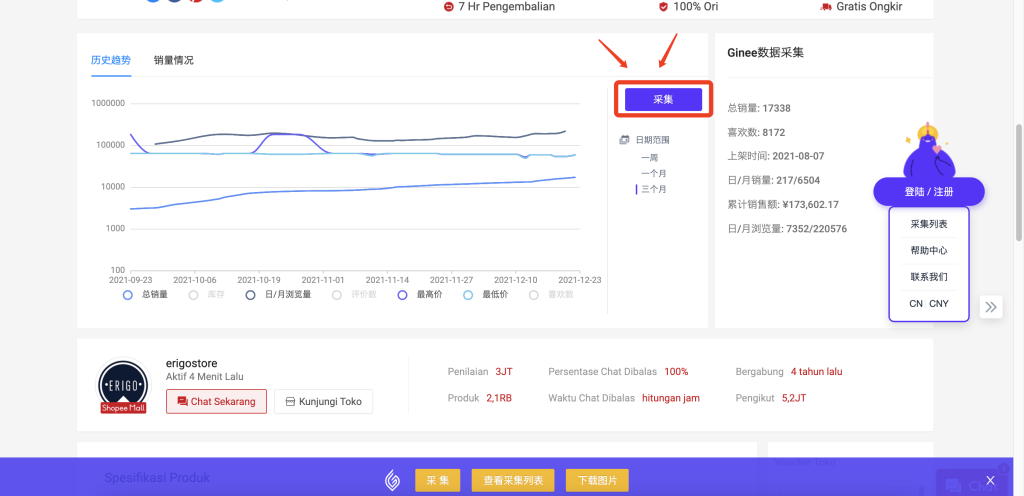Collapse the side panel with double-chevron
1024x496 pixels.
click(x=991, y=307)
